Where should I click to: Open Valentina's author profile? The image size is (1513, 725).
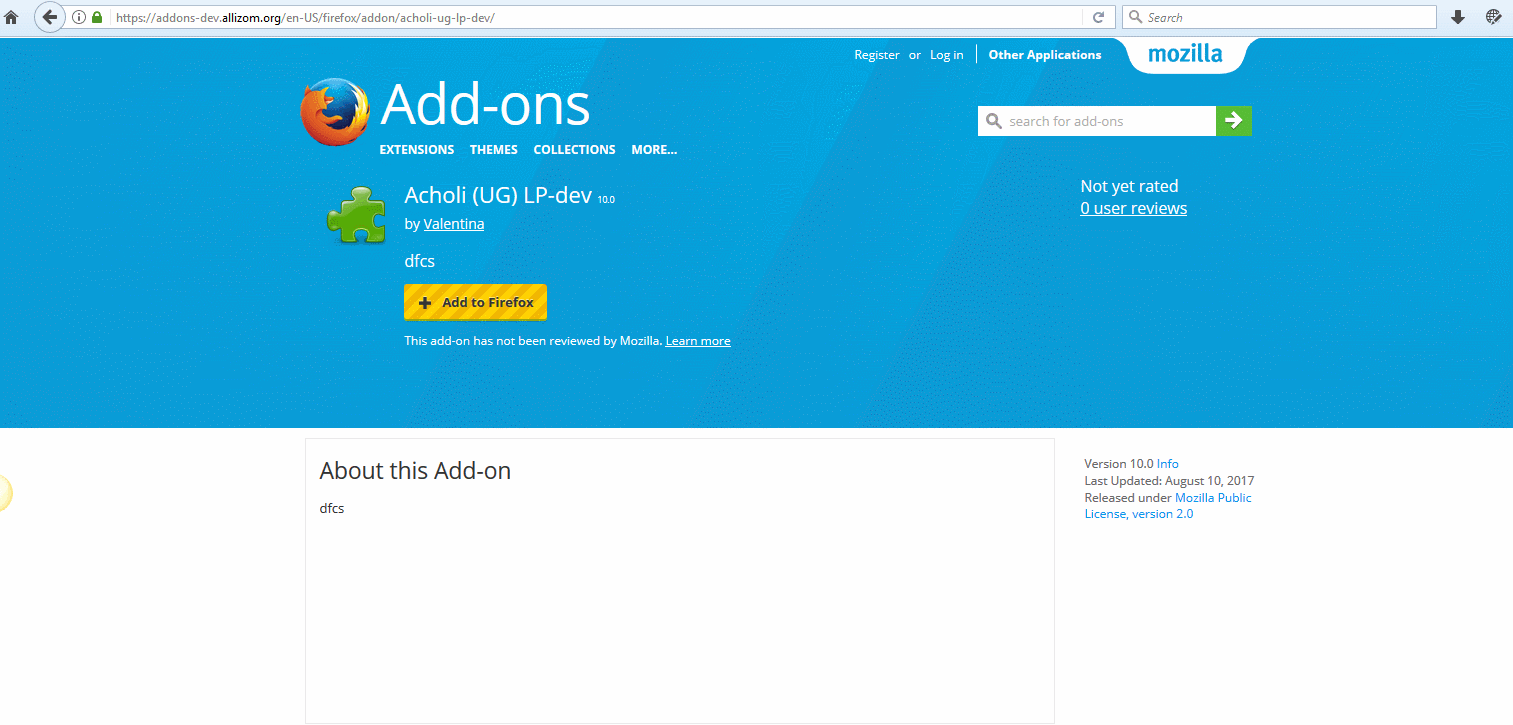coord(453,223)
